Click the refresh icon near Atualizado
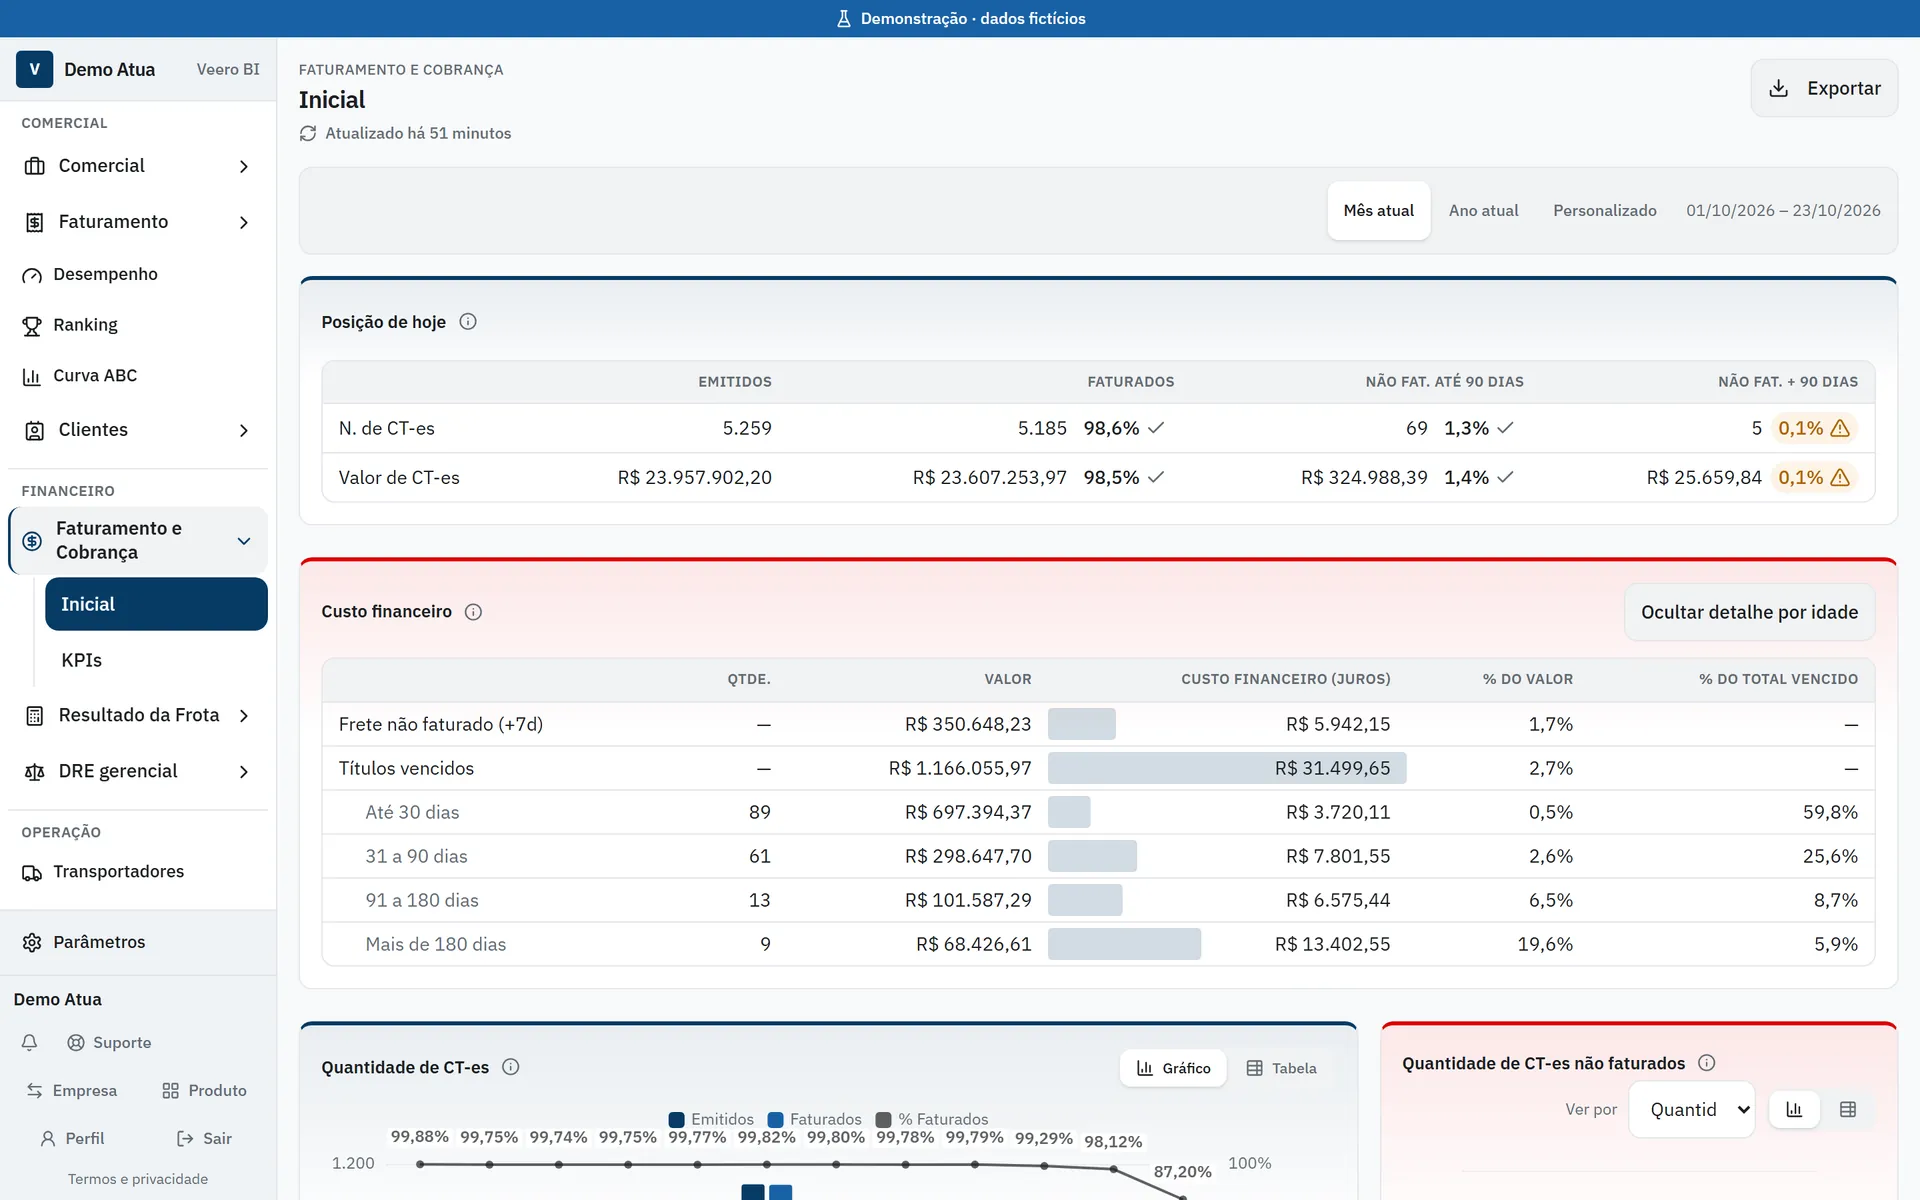Image resolution: width=1920 pixels, height=1200 pixels. click(308, 133)
